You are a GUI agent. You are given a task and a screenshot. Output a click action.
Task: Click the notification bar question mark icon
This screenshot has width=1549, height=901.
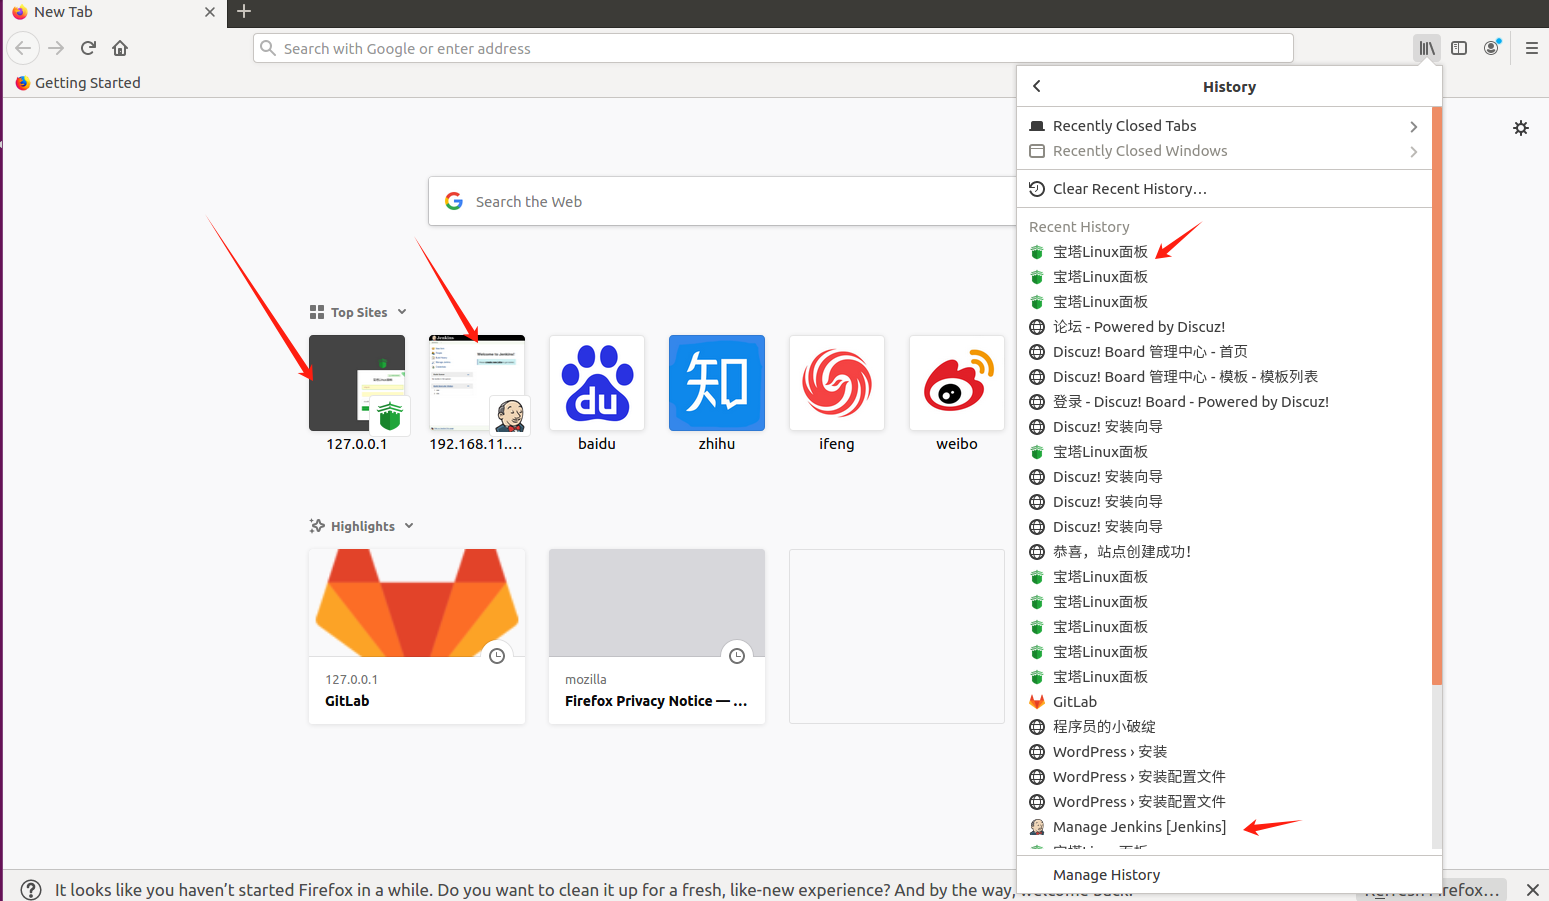pos(31,890)
